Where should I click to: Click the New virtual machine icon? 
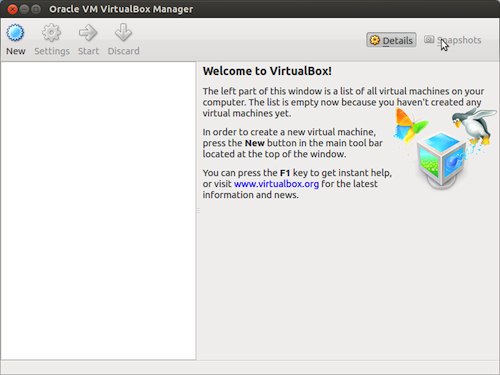(15, 33)
